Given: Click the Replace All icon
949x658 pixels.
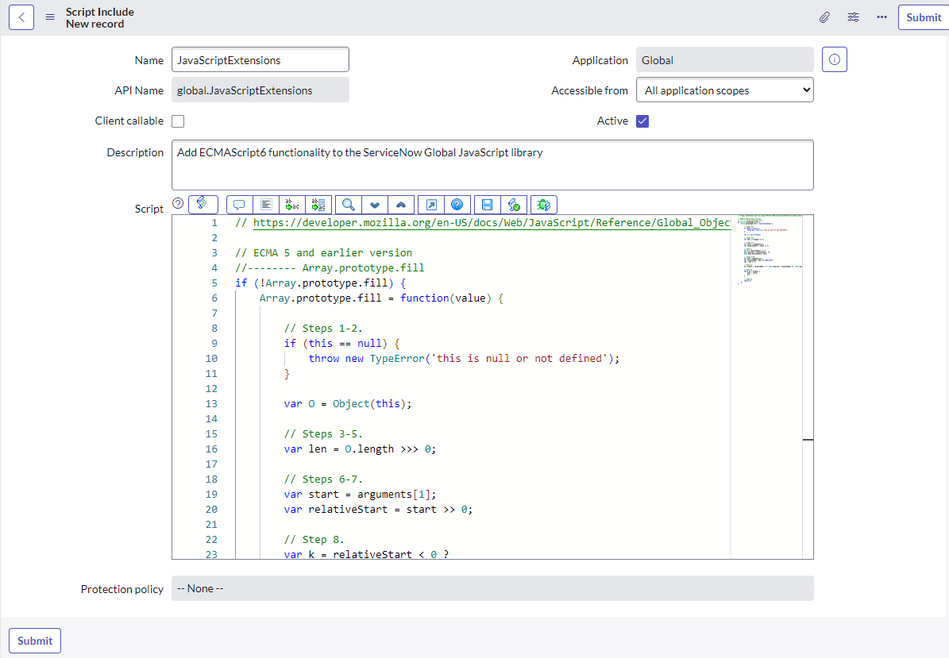Looking at the screenshot, I should click(x=319, y=205).
